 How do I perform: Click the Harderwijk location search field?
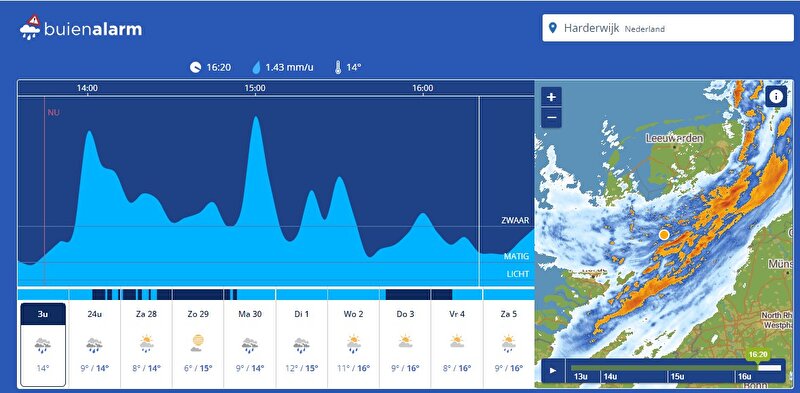(668, 29)
